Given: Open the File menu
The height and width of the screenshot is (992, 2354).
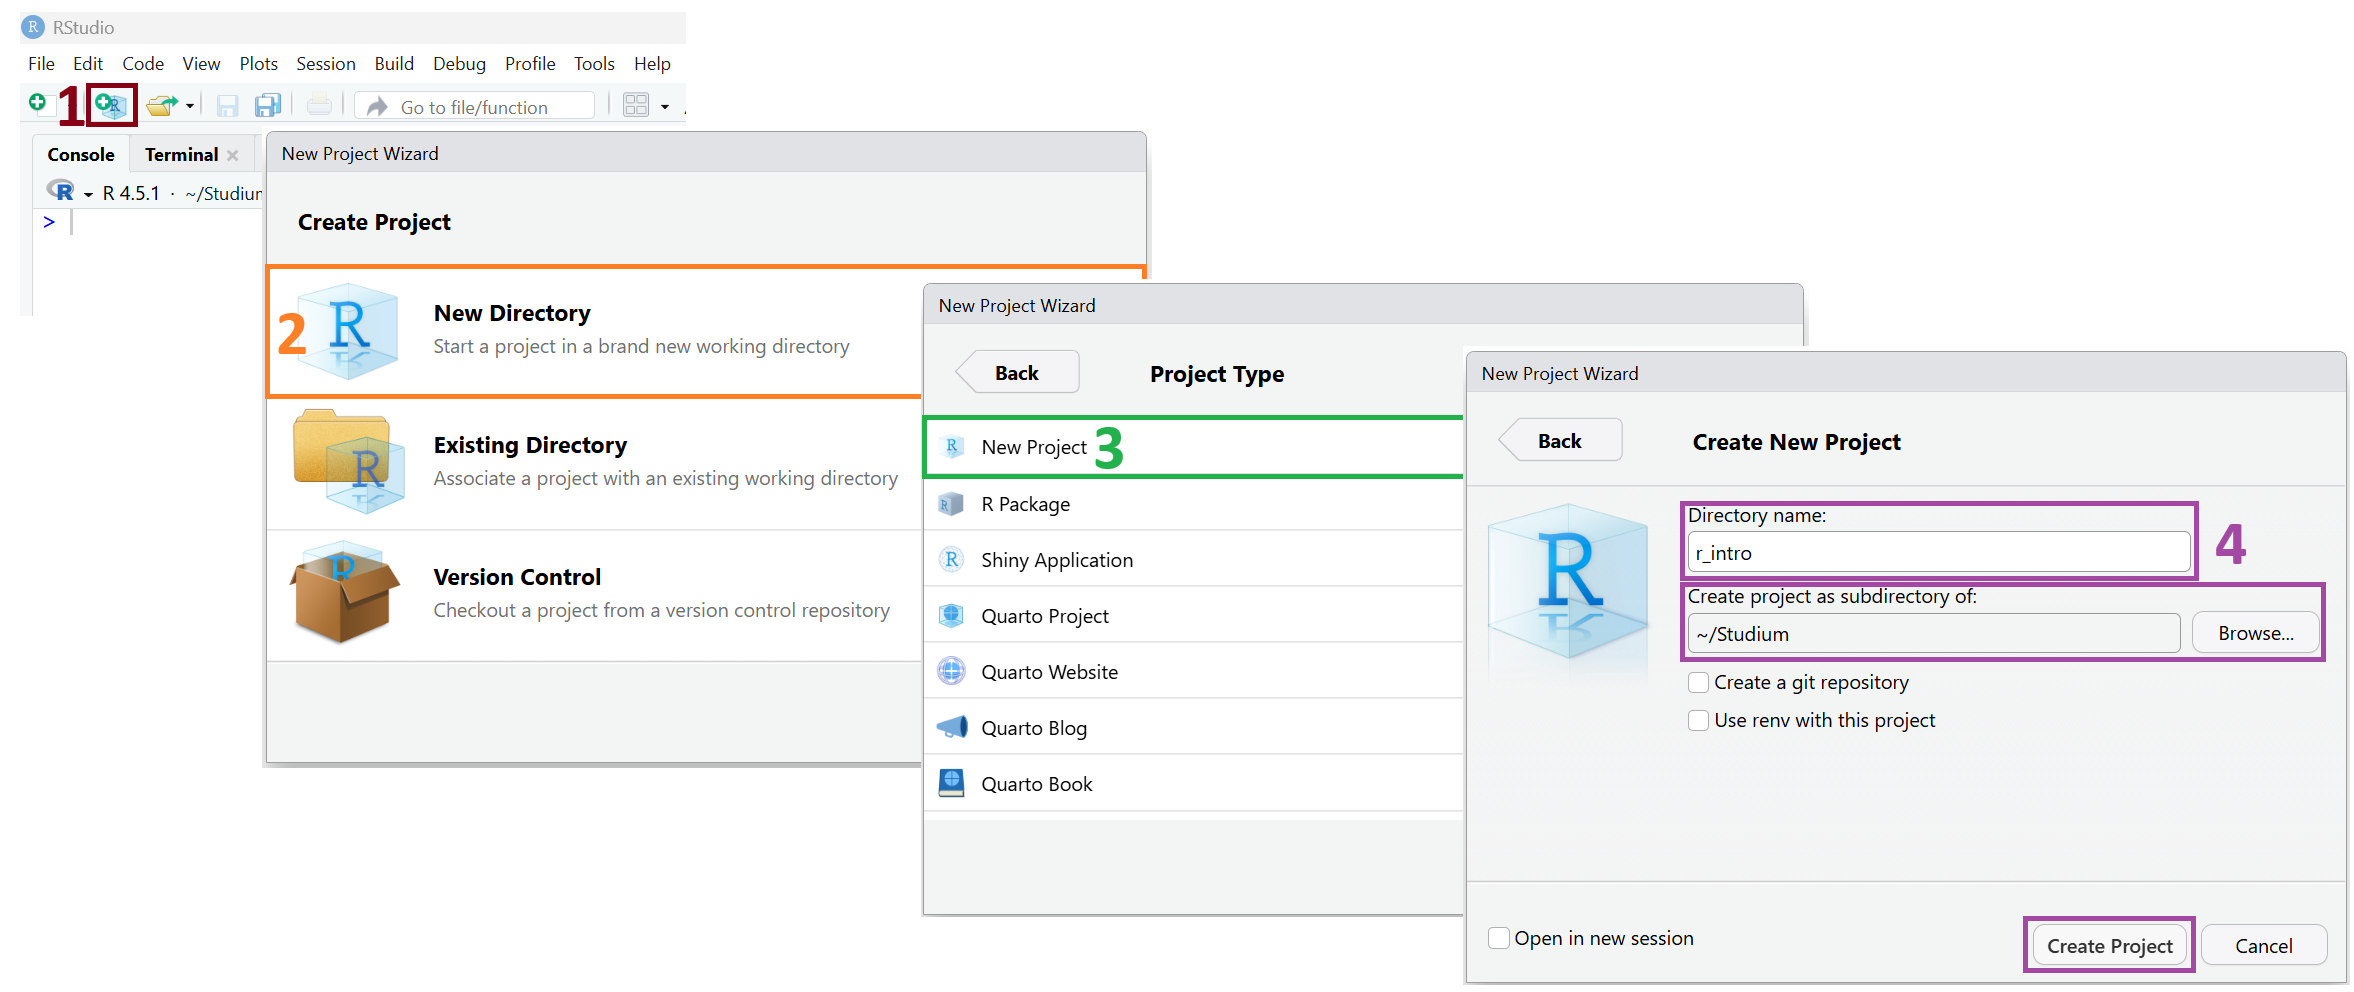Looking at the screenshot, I should [x=41, y=64].
